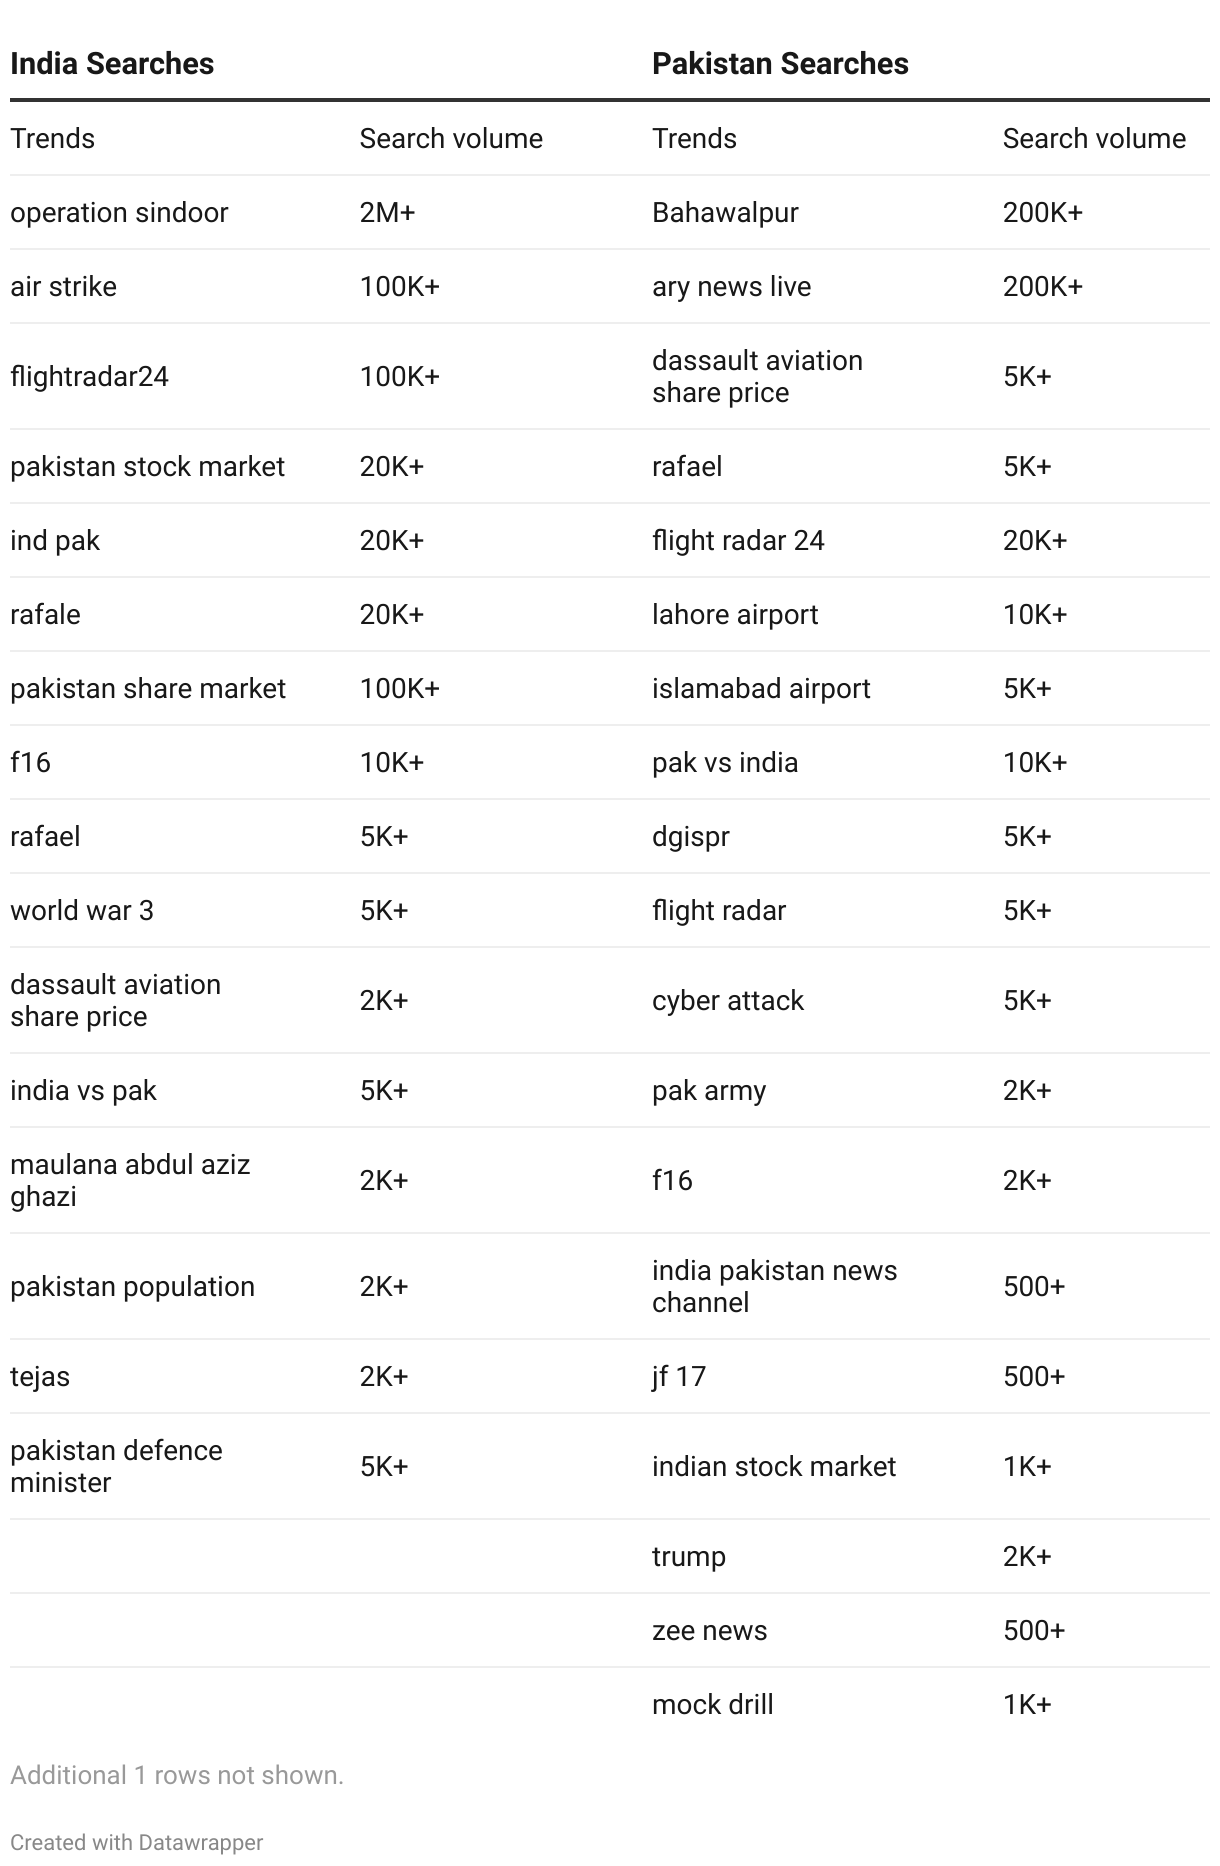1220x1866 pixels.
Task: Select the 'flightradar24' India row
Action: [x=89, y=377]
